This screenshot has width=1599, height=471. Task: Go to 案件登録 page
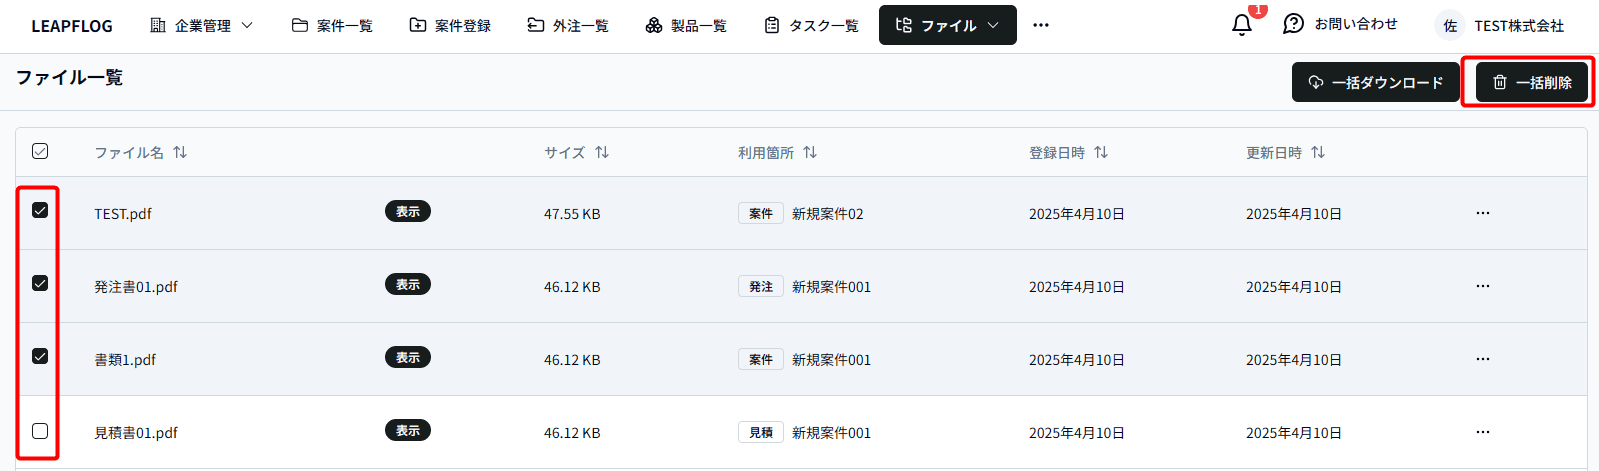coord(450,25)
